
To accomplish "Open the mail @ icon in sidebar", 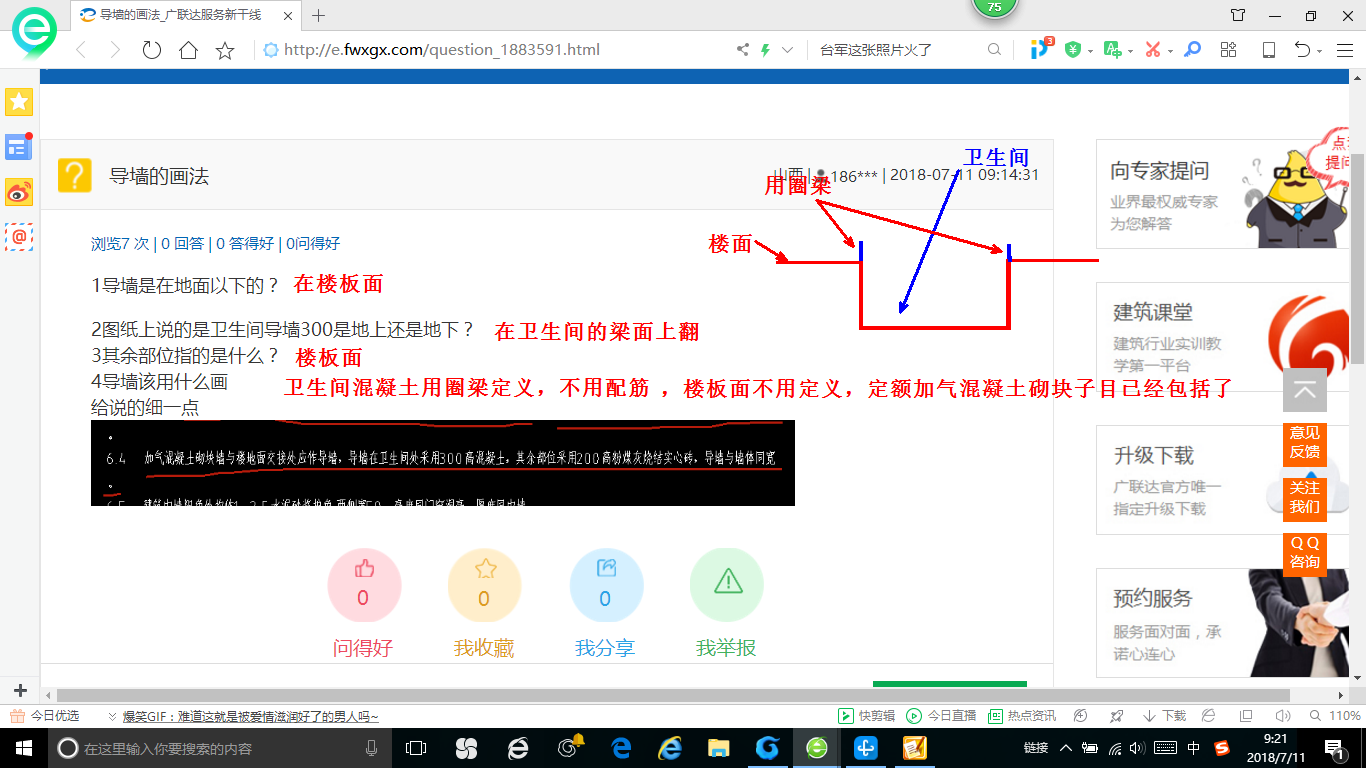I will point(19,237).
